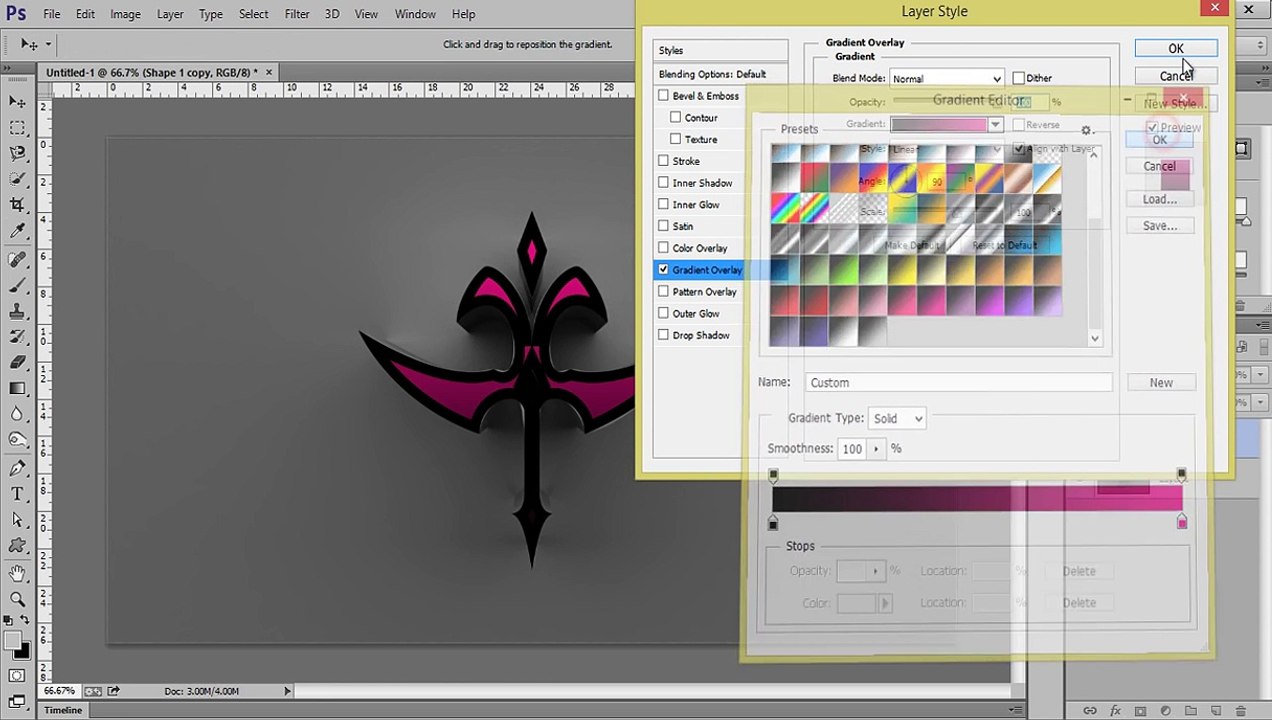Select the Path Selection tool
This screenshot has width=1272, height=720.
(18, 520)
